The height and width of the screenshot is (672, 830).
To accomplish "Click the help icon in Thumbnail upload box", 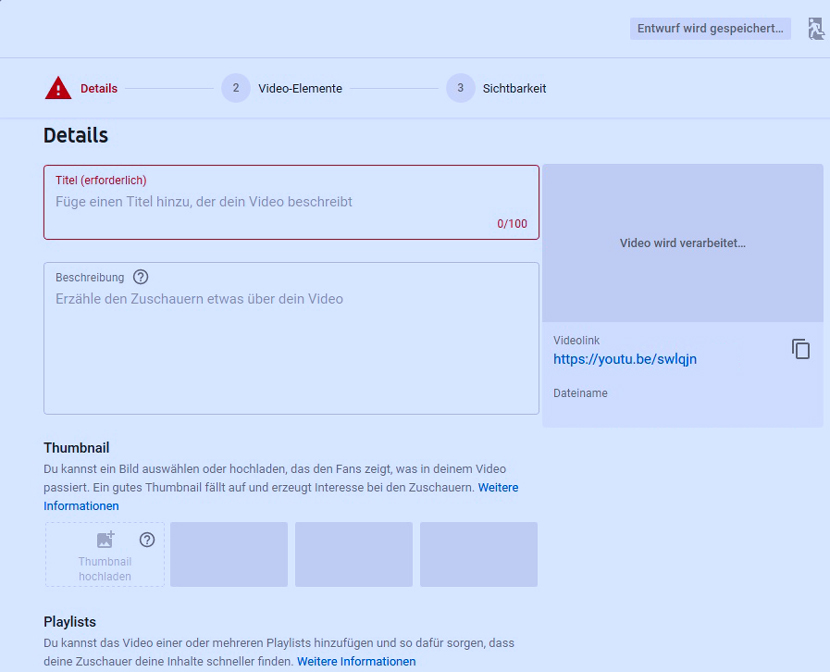I will [x=147, y=540].
